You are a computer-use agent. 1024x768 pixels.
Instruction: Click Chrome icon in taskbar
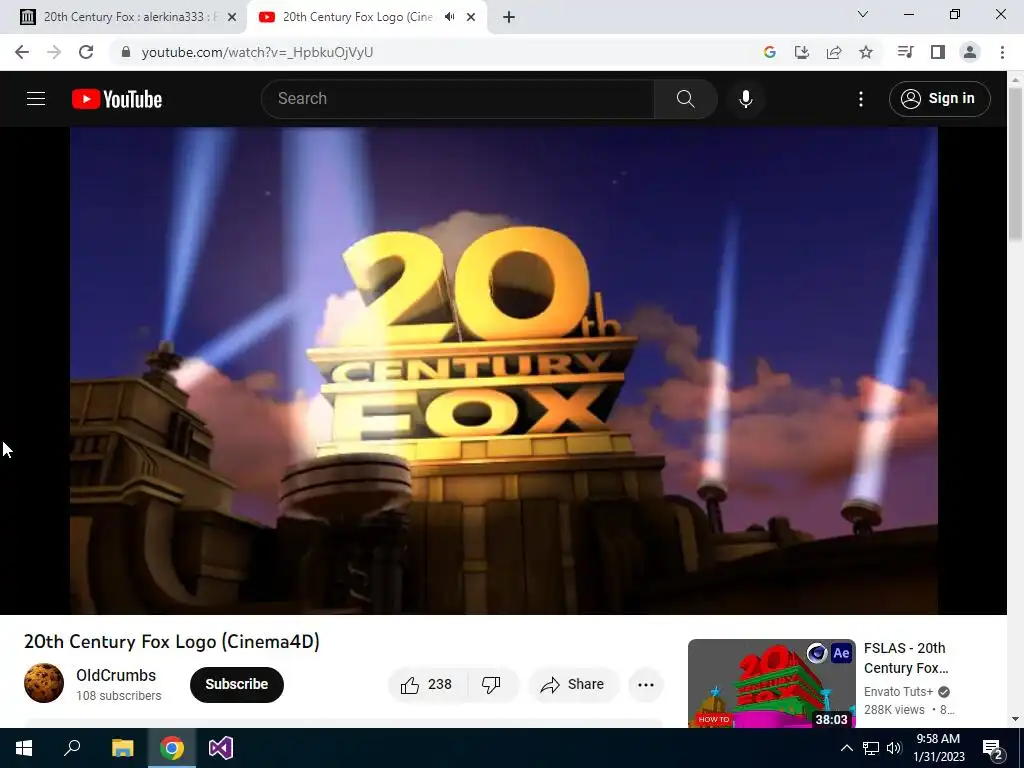point(172,748)
